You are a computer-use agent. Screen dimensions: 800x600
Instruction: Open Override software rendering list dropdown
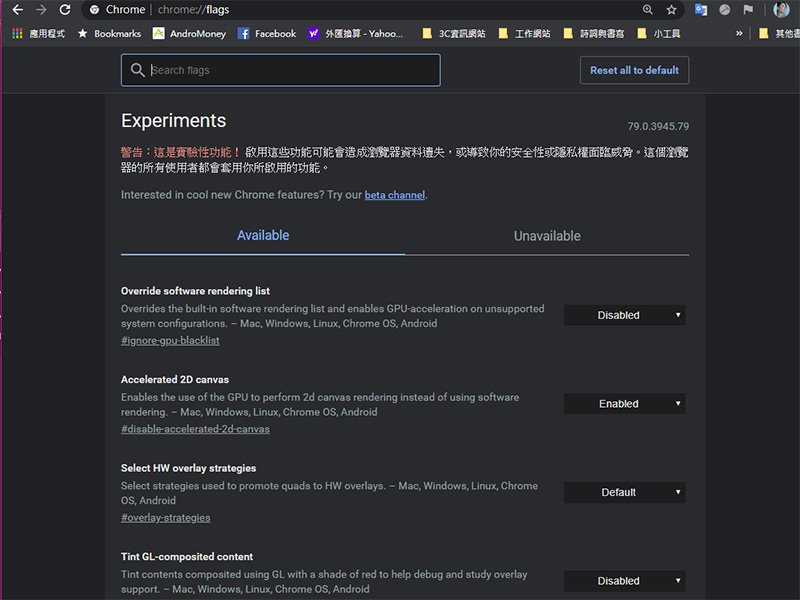[625, 315]
